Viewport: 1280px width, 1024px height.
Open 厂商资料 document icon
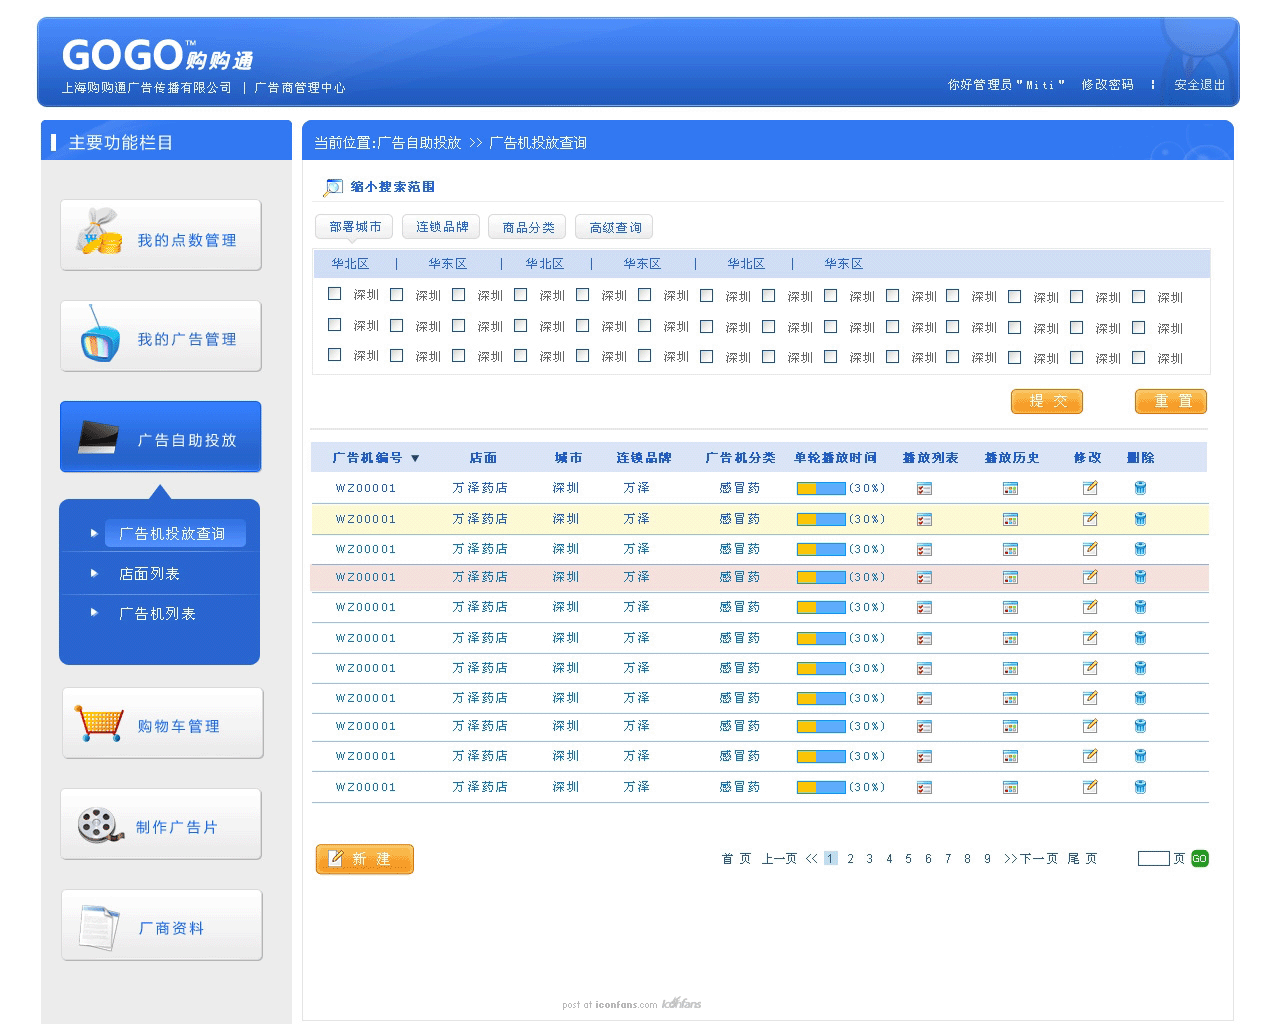pos(99,927)
